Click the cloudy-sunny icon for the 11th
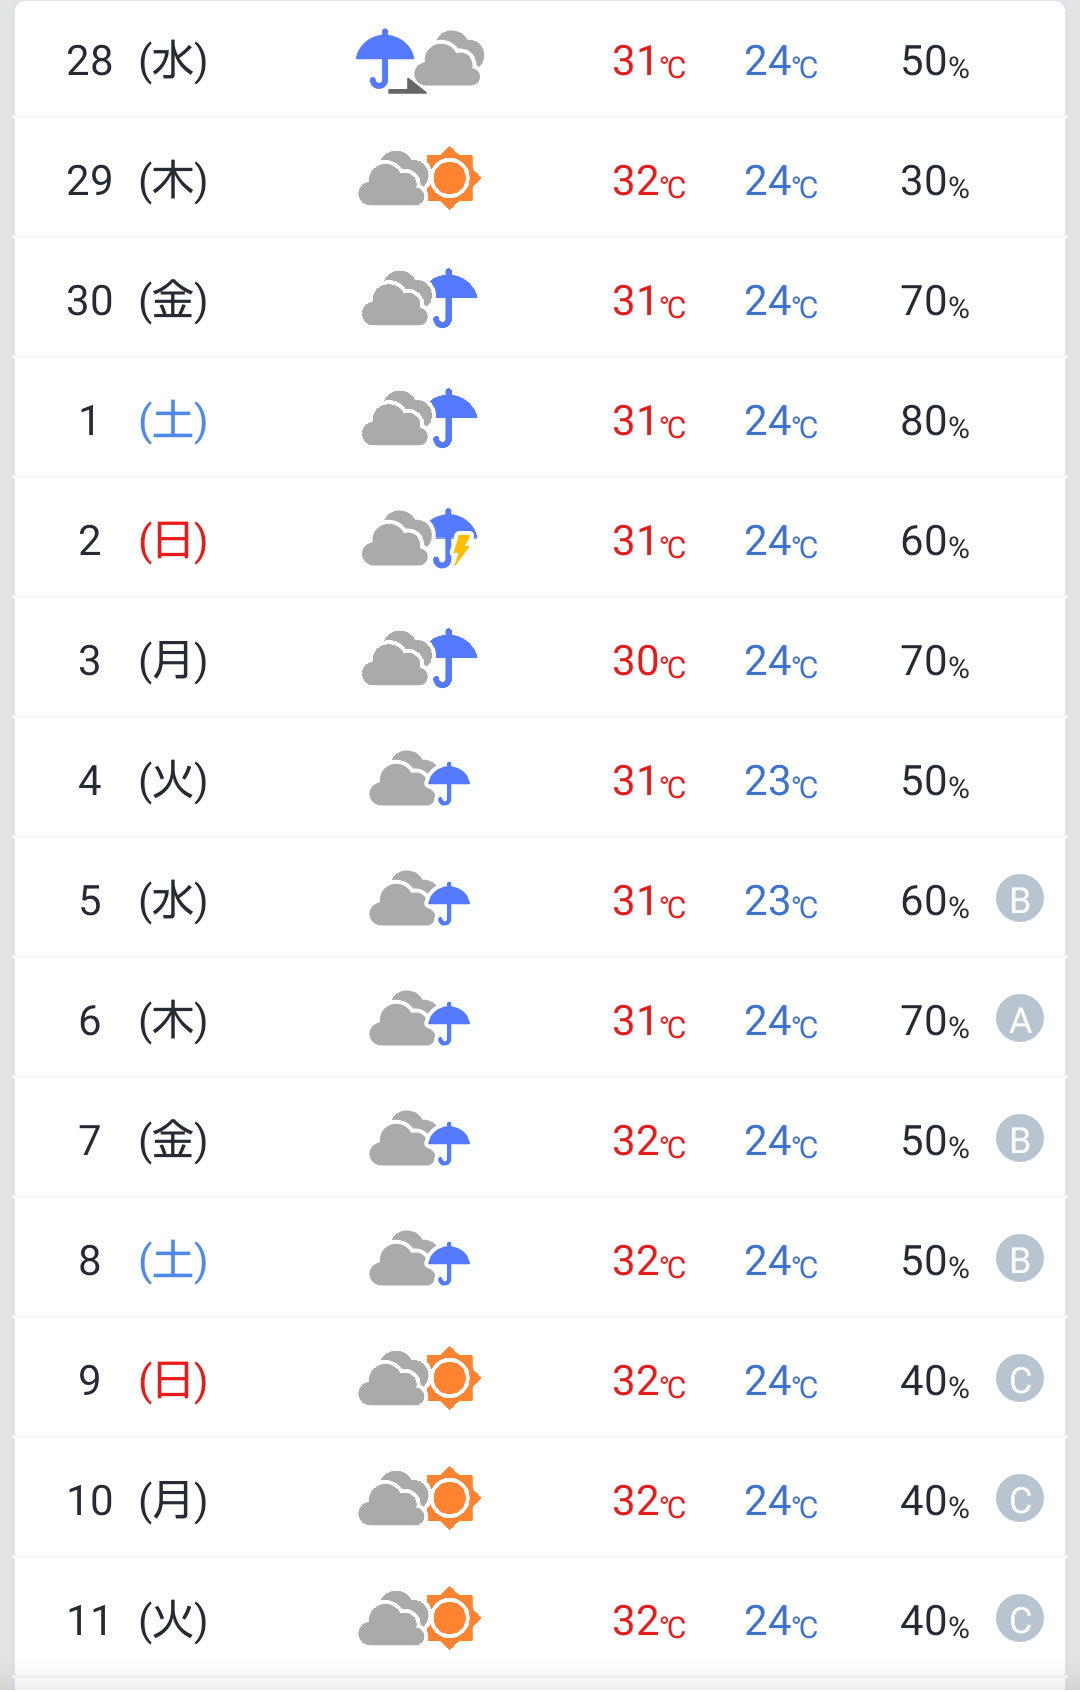 tap(420, 1618)
